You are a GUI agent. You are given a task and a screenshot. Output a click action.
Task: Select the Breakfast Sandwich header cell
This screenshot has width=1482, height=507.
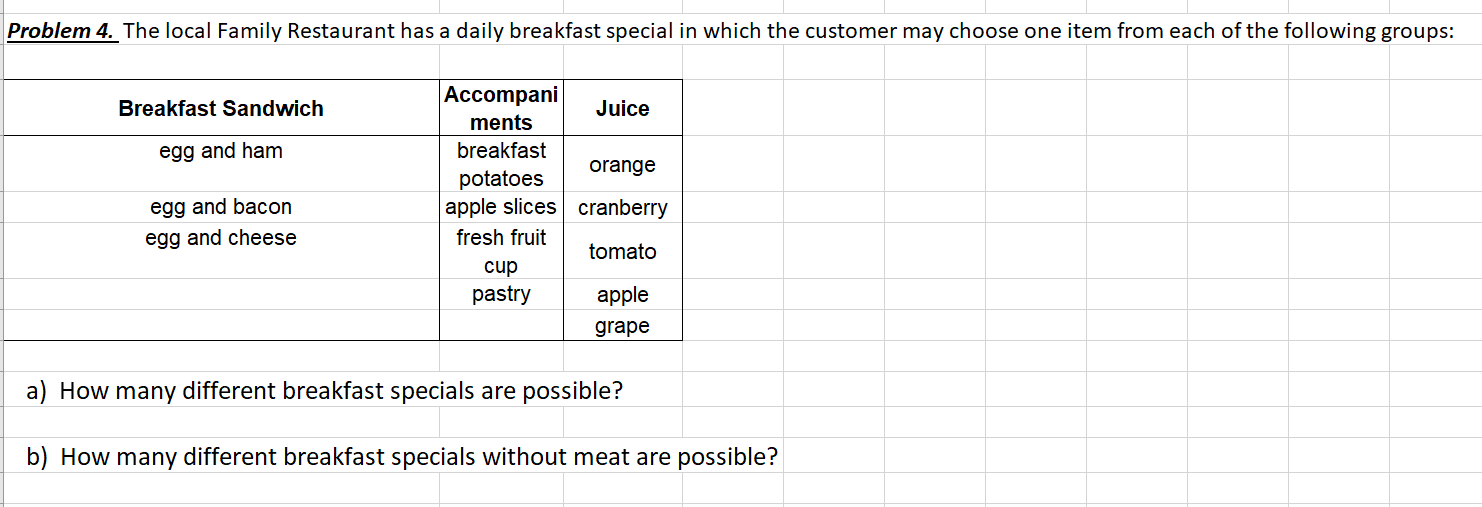(x=221, y=109)
